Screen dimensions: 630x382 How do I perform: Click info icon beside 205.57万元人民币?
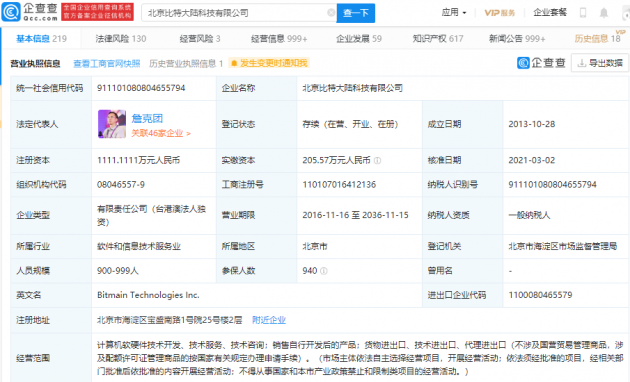[x=377, y=161]
